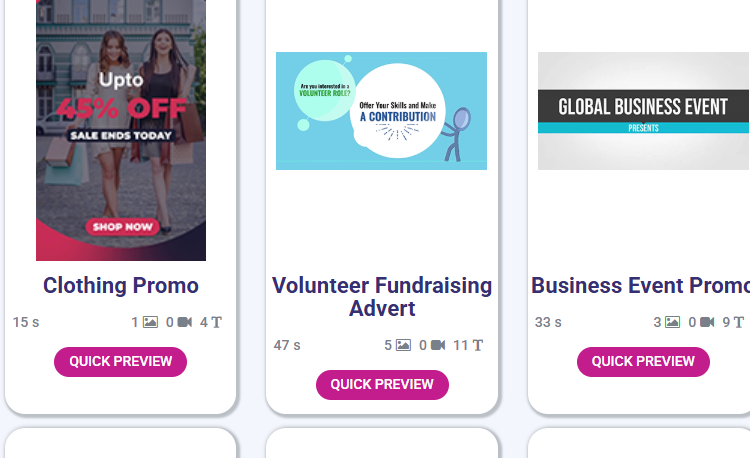Click video count icon on Business Event Promo
The width and height of the screenshot is (750, 458).
[707, 322]
